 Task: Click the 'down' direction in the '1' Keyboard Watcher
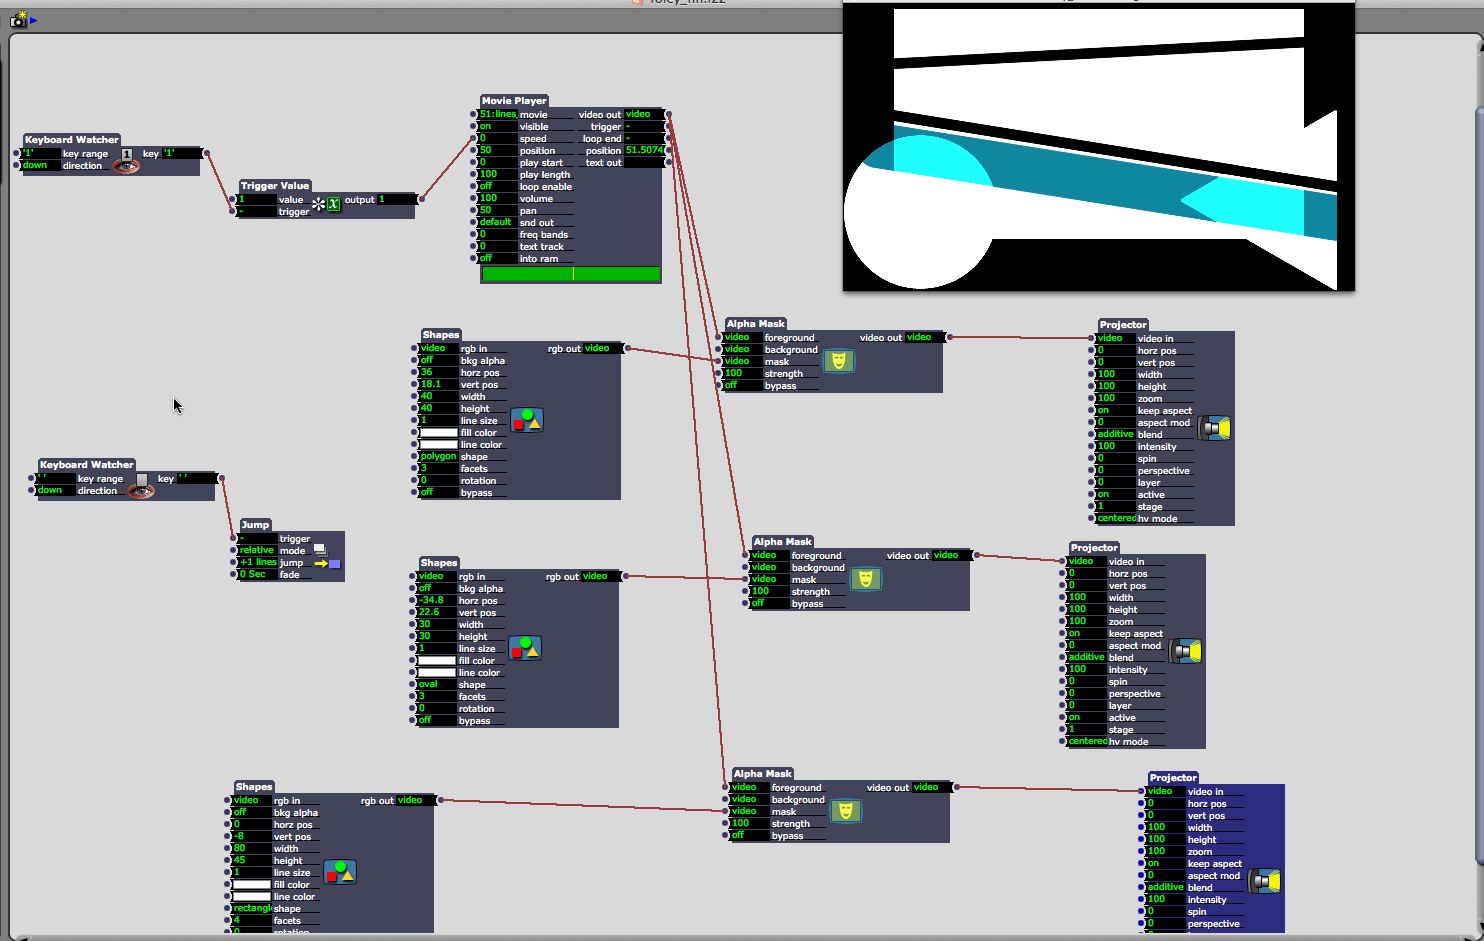[41, 166]
